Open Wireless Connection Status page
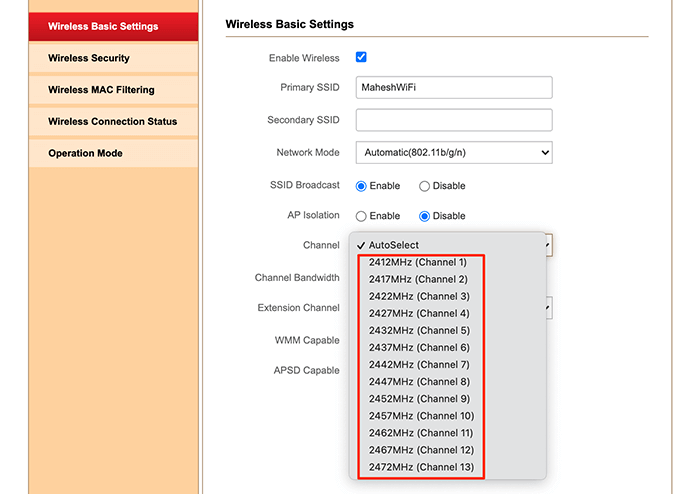680x494 pixels. coord(112,121)
